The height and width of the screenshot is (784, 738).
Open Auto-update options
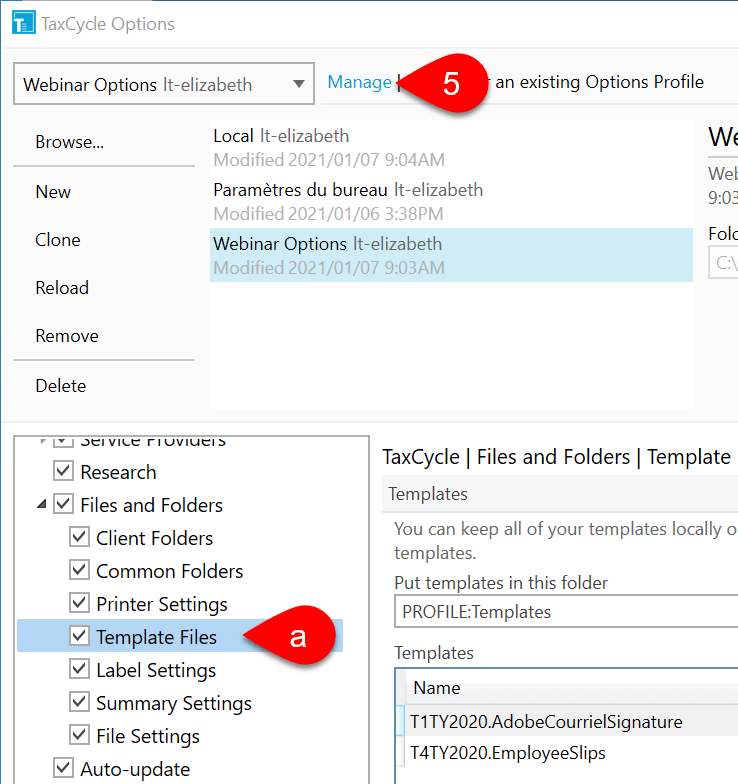(135, 769)
